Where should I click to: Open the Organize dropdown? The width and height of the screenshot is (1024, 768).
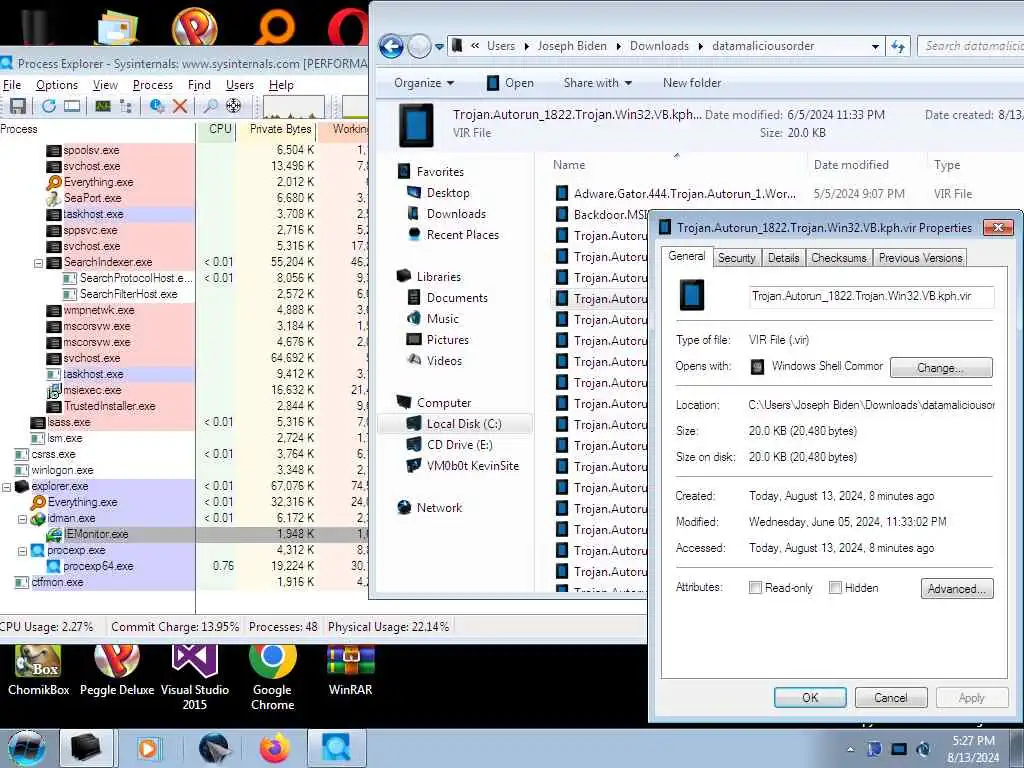click(424, 83)
